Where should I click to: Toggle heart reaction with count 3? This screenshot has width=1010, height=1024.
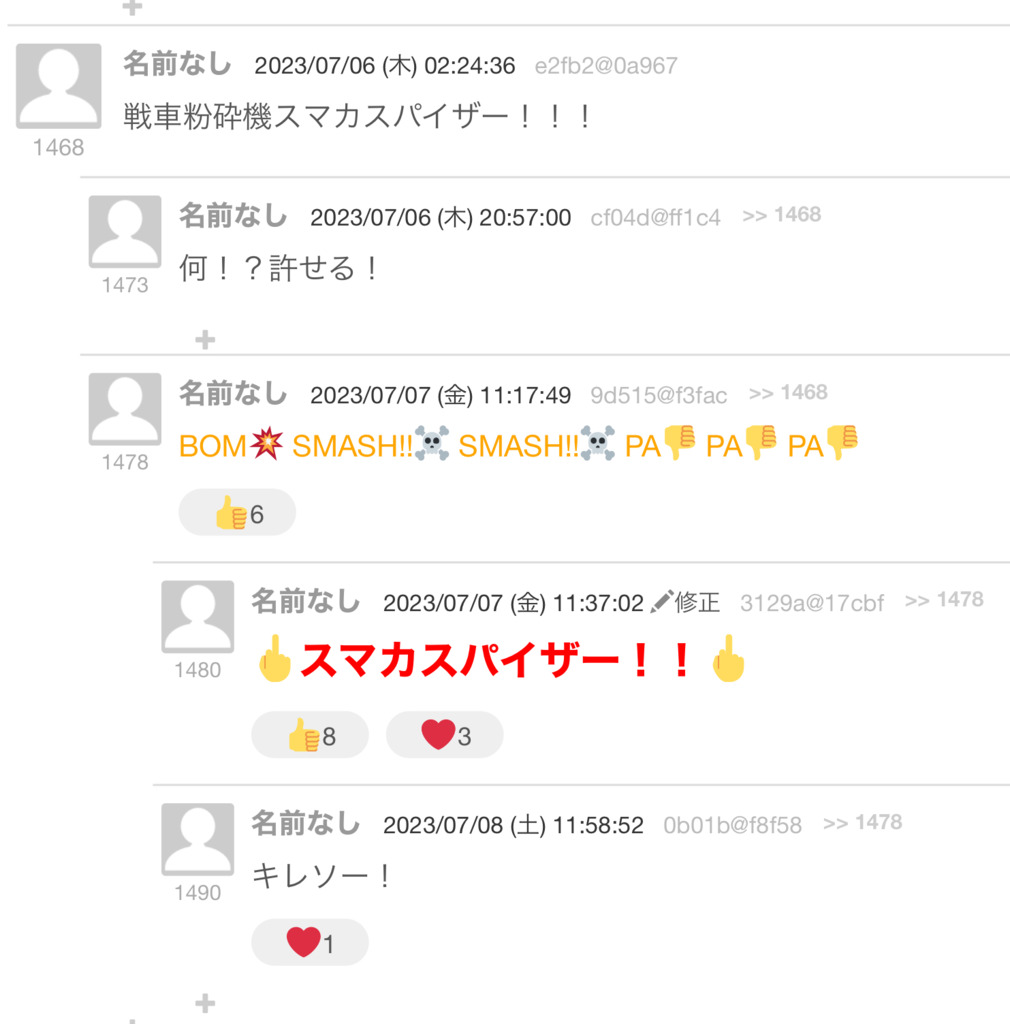[445, 735]
